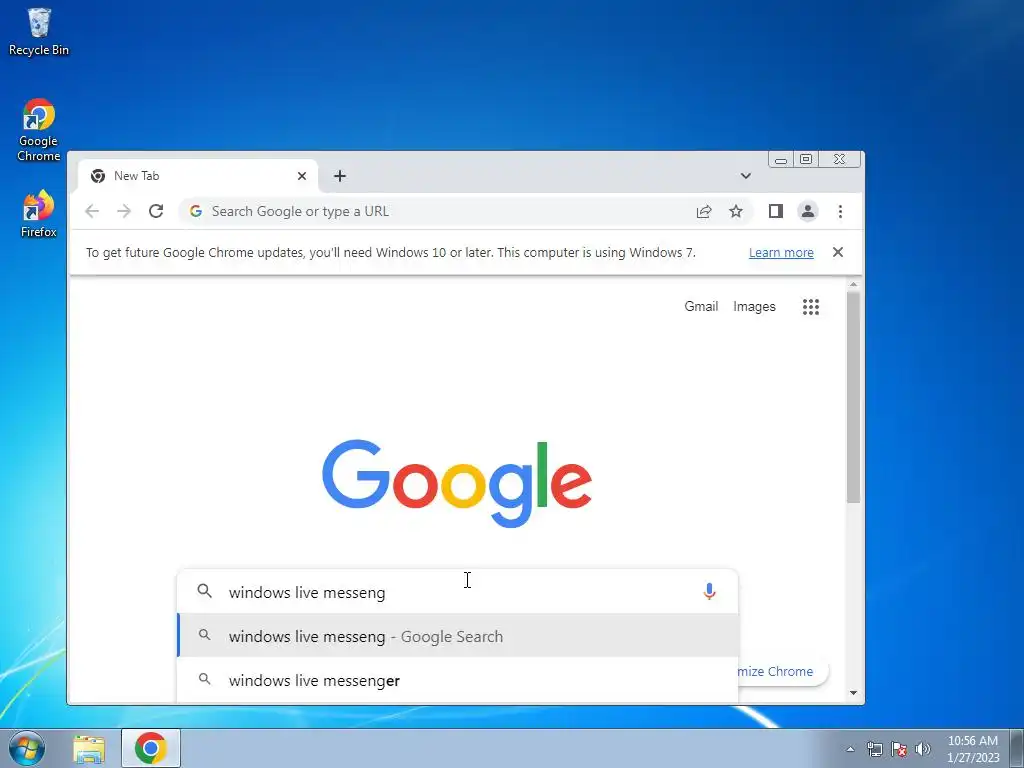Reload the page with the refresh icon
This screenshot has width=1024, height=768.
point(155,211)
